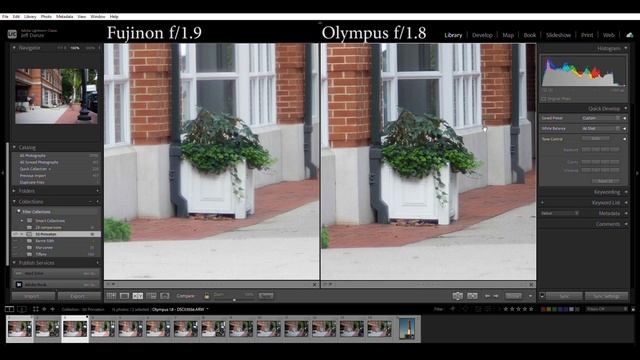Image resolution: width=640 pixels, height=360 pixels.
Task: Click the Done button in compare toolbar
Action: (513, 296)
